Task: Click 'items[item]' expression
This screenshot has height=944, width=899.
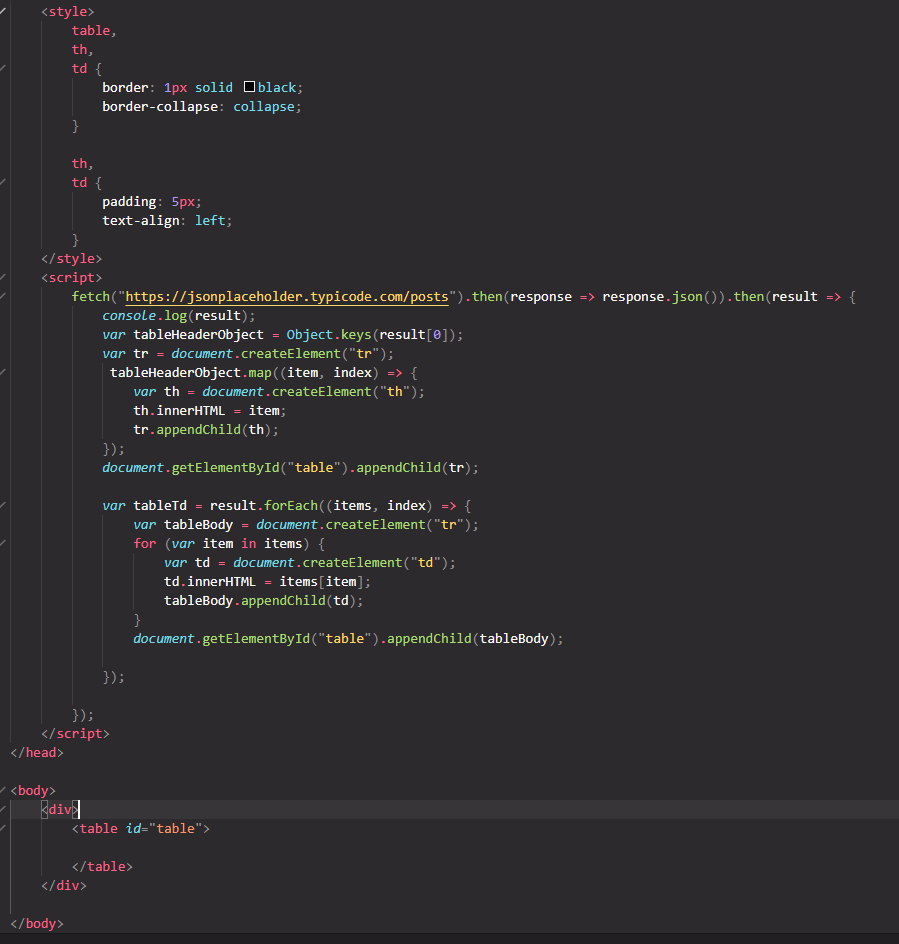Action: tap(322, 582)
